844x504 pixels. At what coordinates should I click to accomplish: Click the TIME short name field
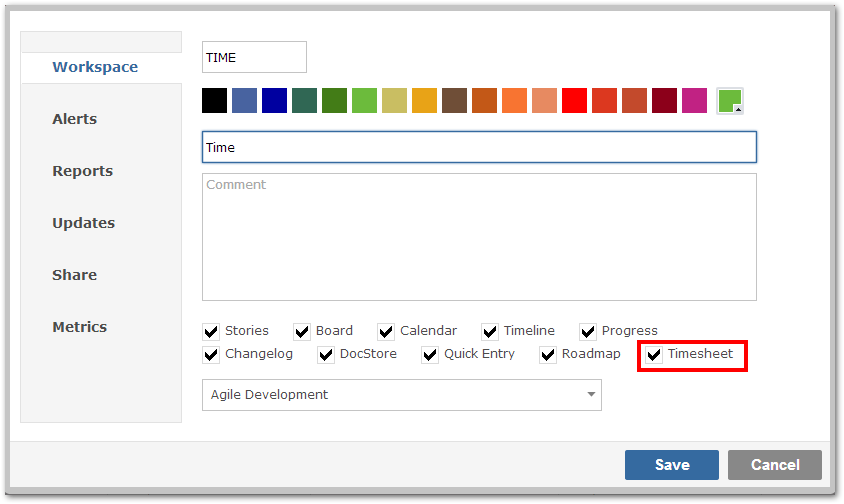pos(254,57)
